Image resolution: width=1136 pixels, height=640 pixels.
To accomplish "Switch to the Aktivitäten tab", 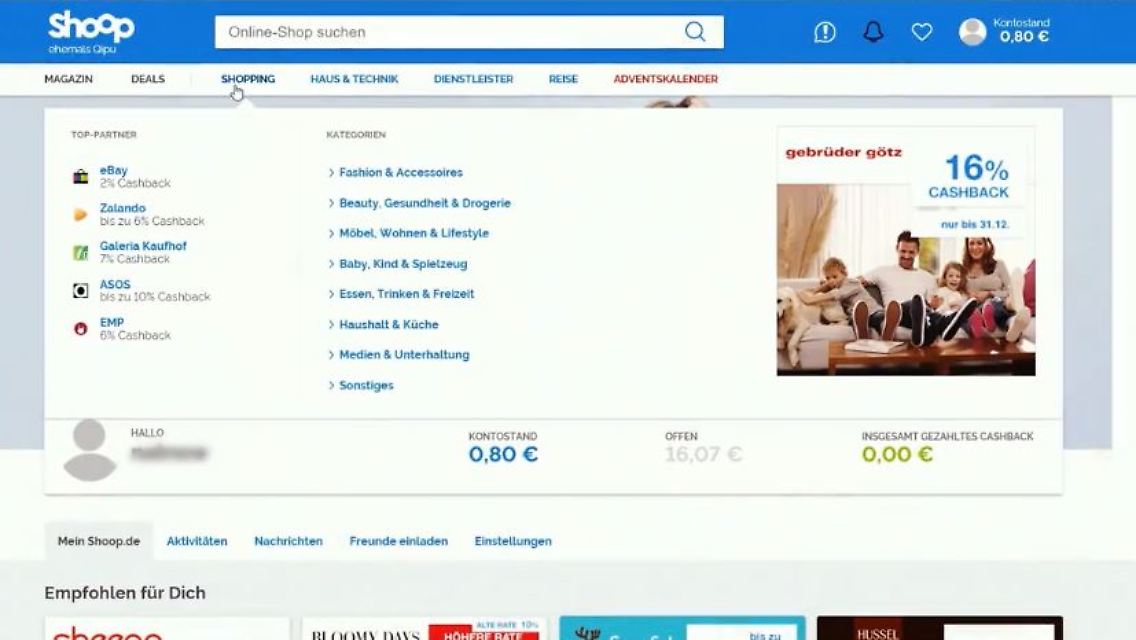I will (197, 541).
